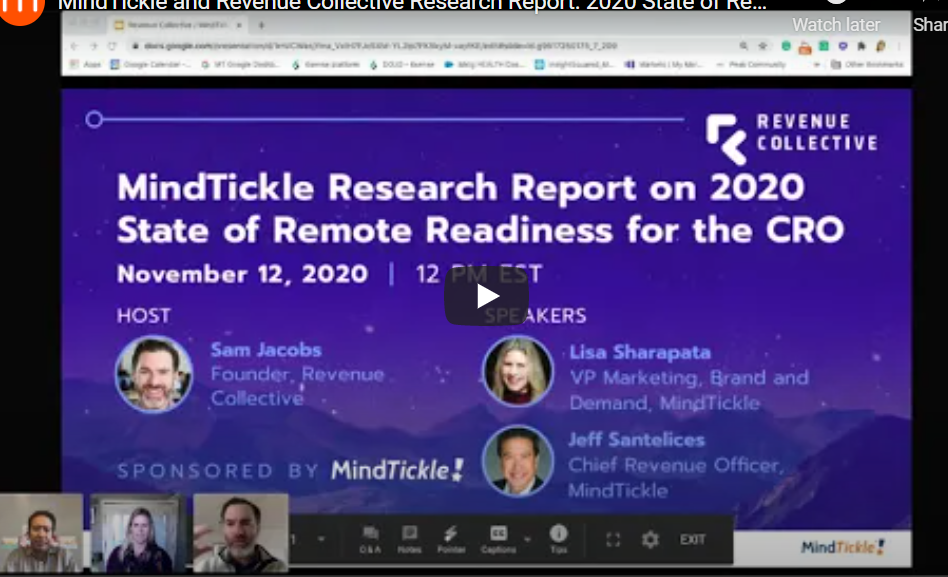Expand the Captions dropdown arrow
948x577 pixels.
(x=527, y=540)
